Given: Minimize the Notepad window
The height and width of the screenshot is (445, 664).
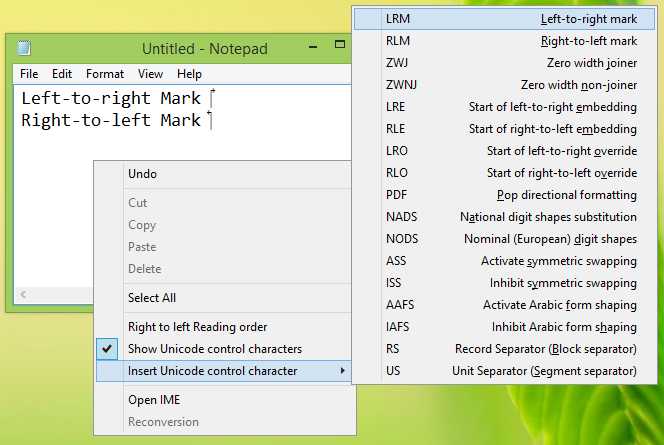Looking at the screenshot, I should tap(313, 47).
